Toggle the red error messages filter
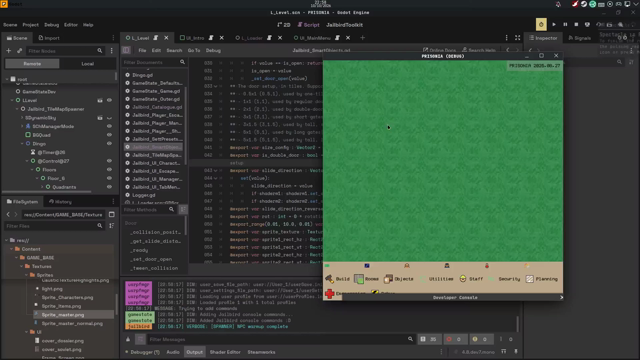640x360 pixels. pyautogui.click(x=454, y=339)
